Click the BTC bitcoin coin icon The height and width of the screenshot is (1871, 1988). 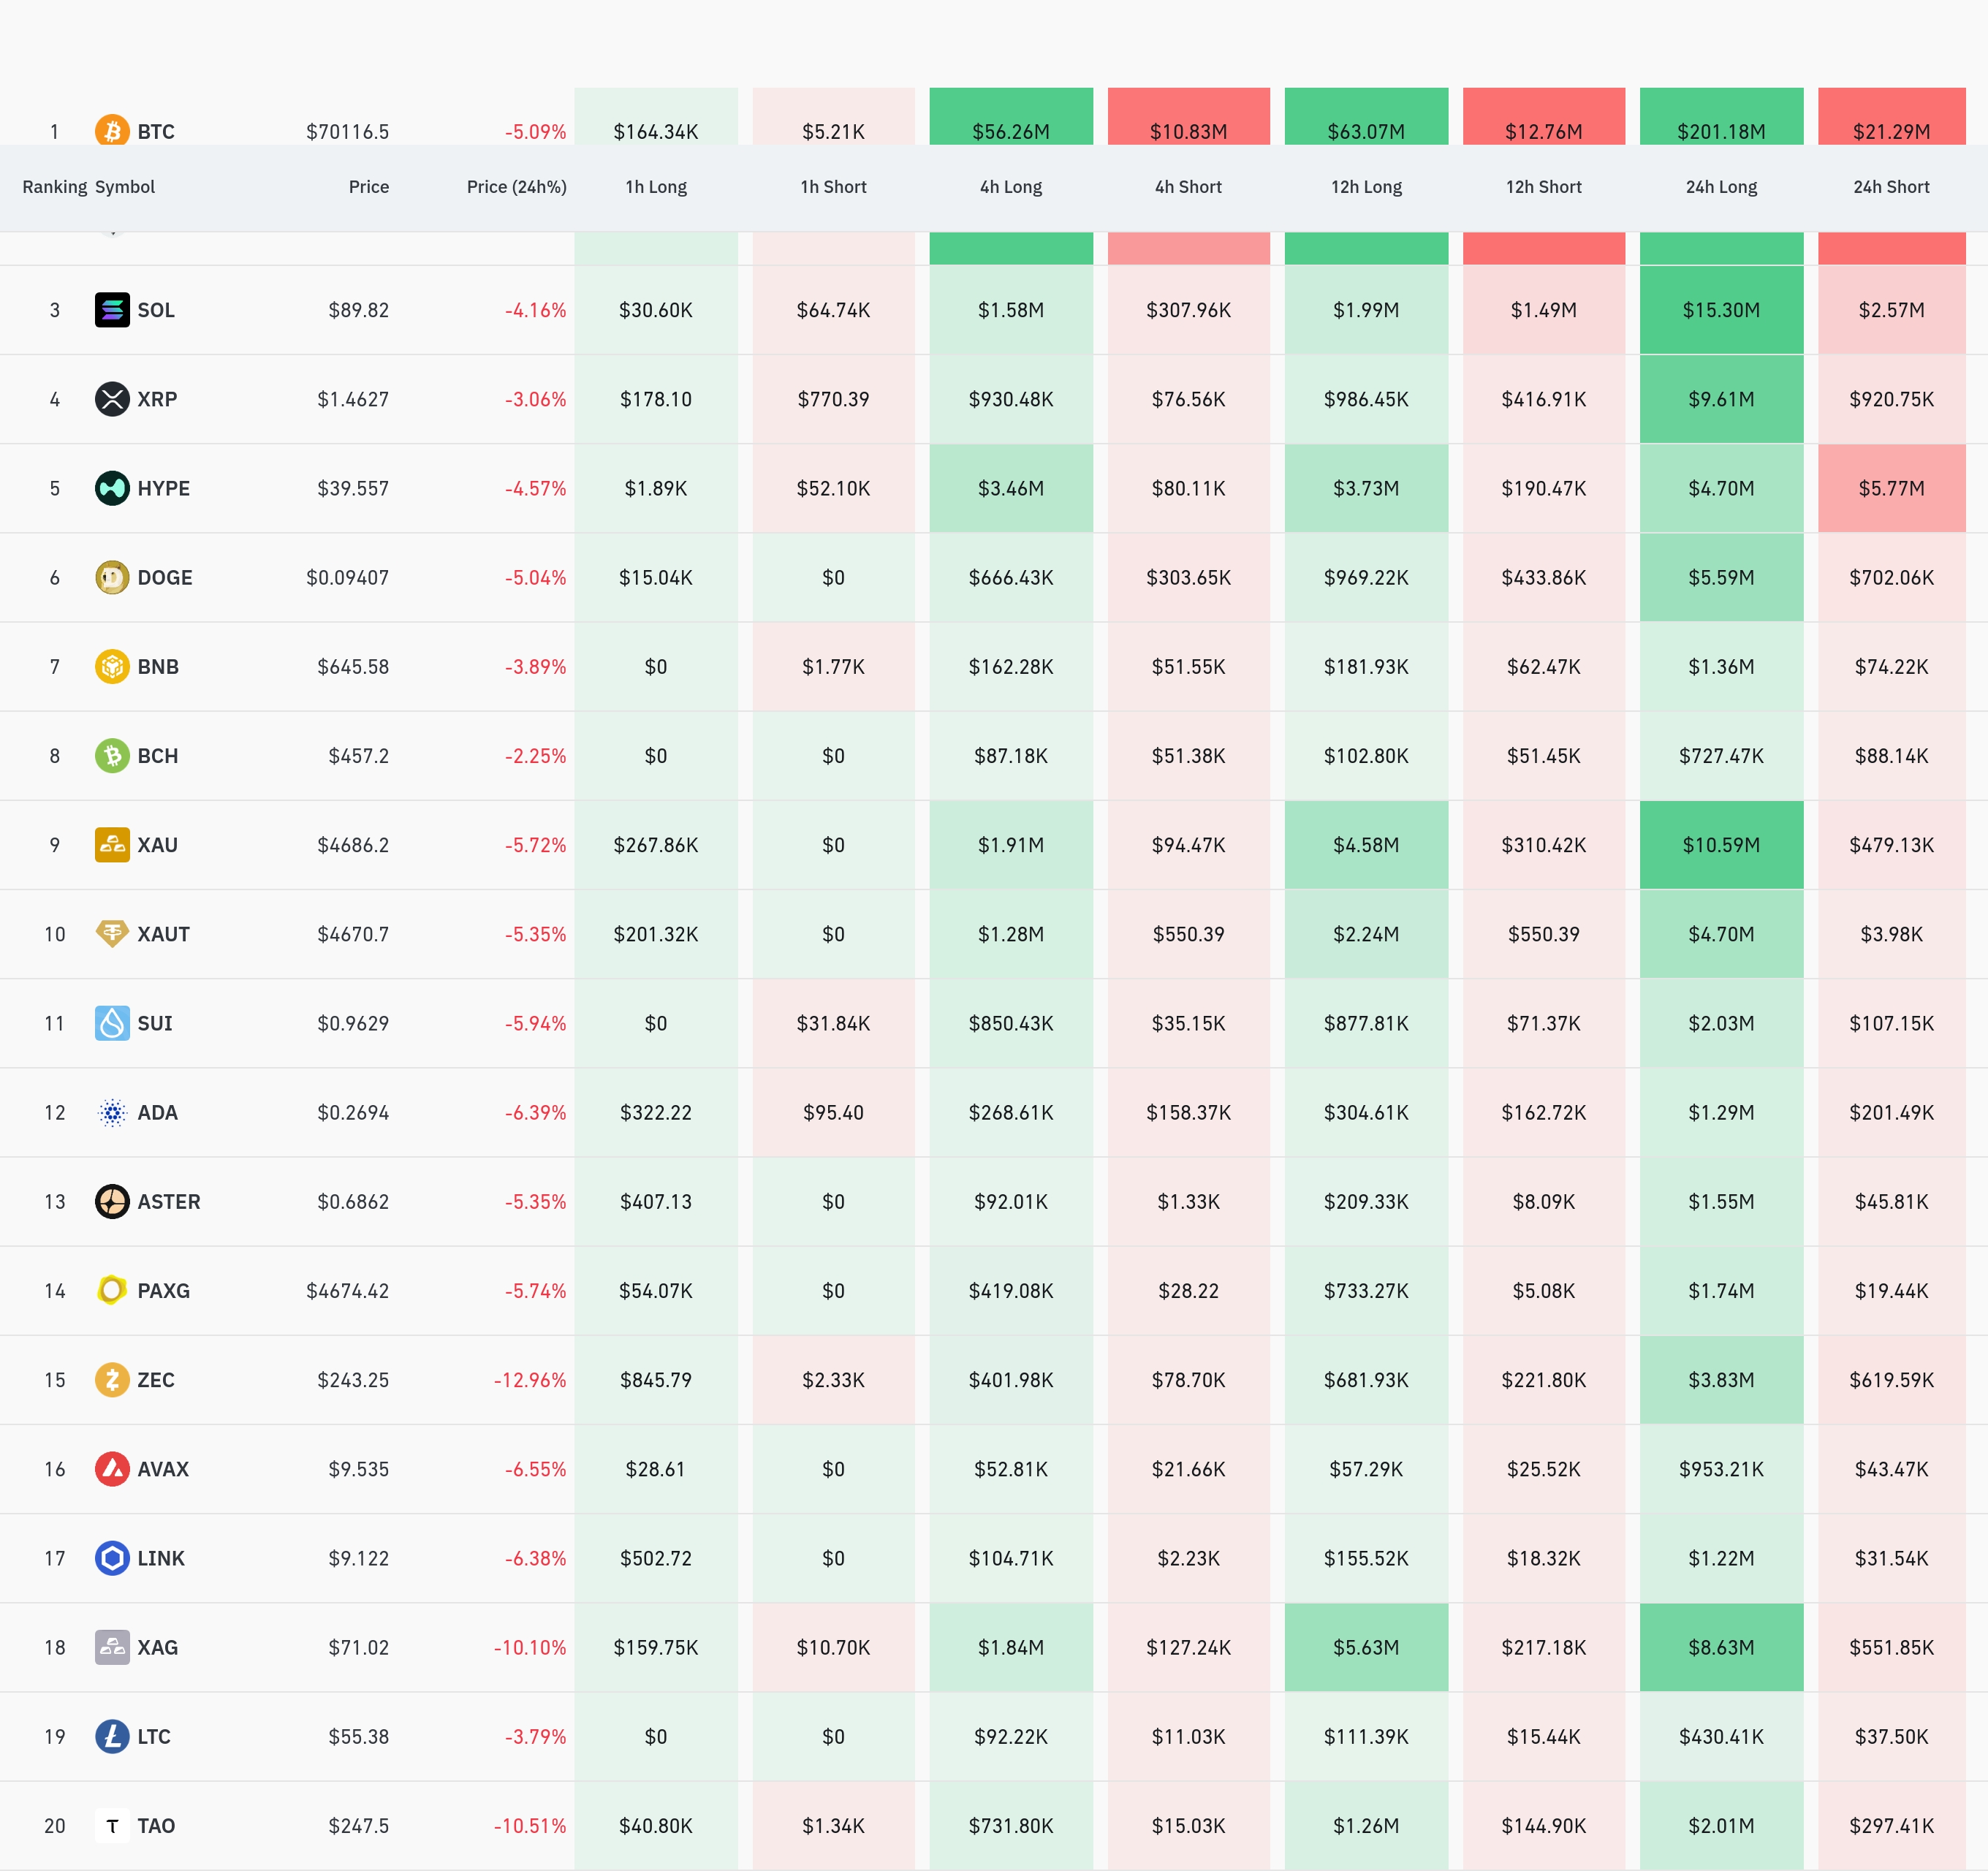[112, 130]
